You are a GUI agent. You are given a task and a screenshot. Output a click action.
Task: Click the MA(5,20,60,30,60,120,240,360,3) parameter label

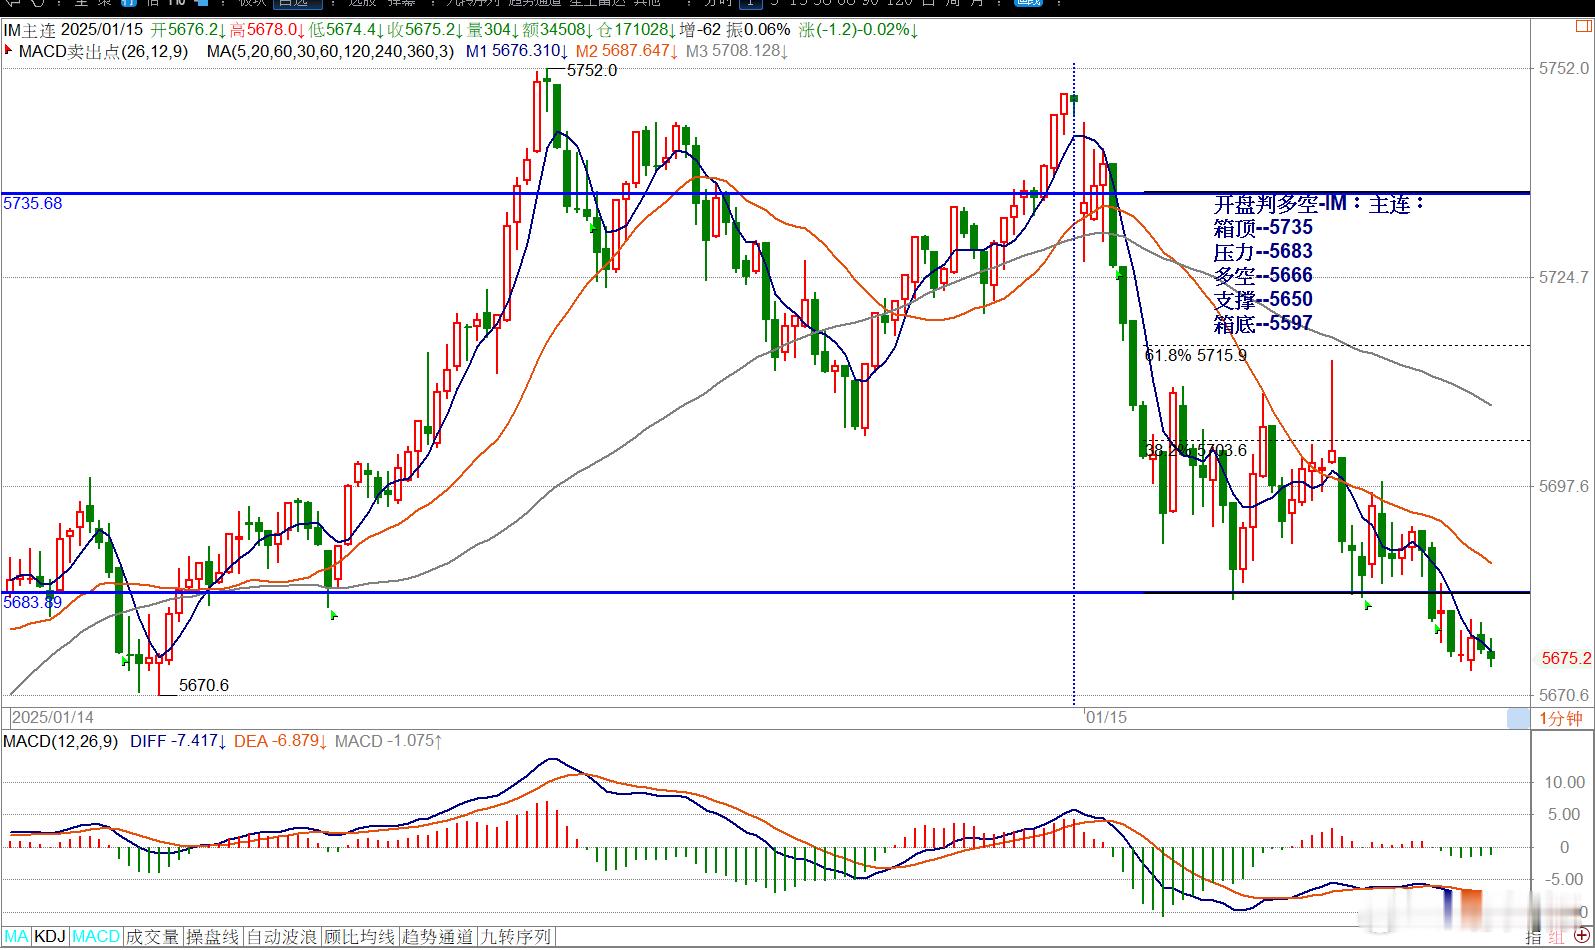click(x=331, y=50)
